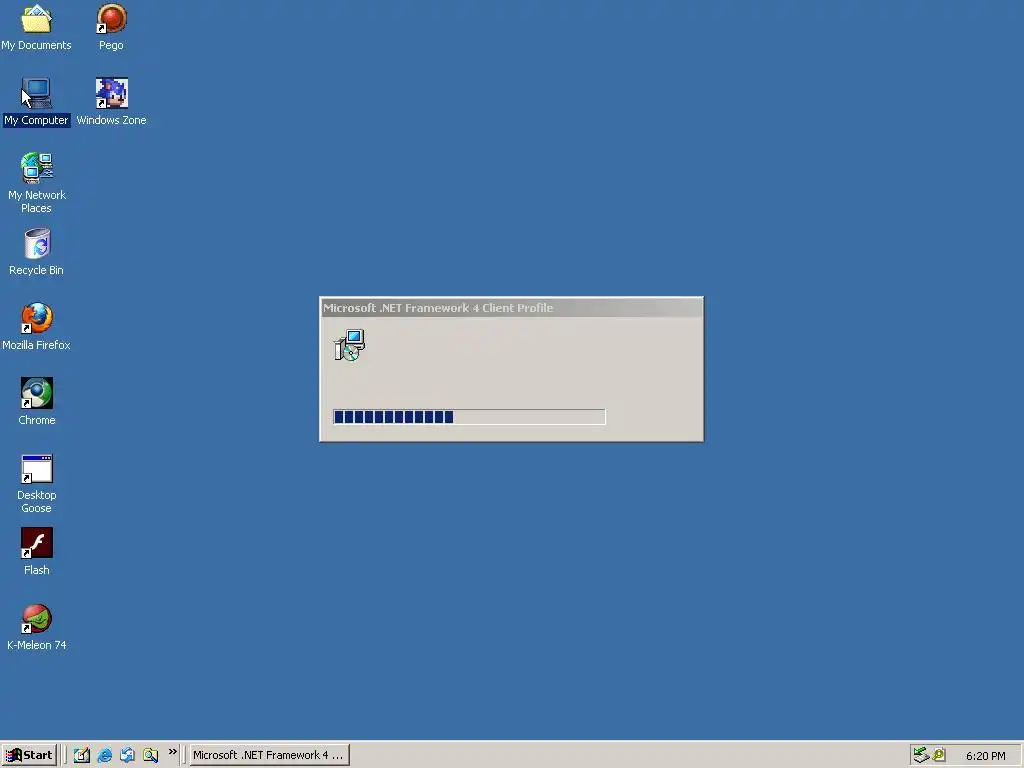Click the Windows Zone Sonic icon

tap(112, 93)
